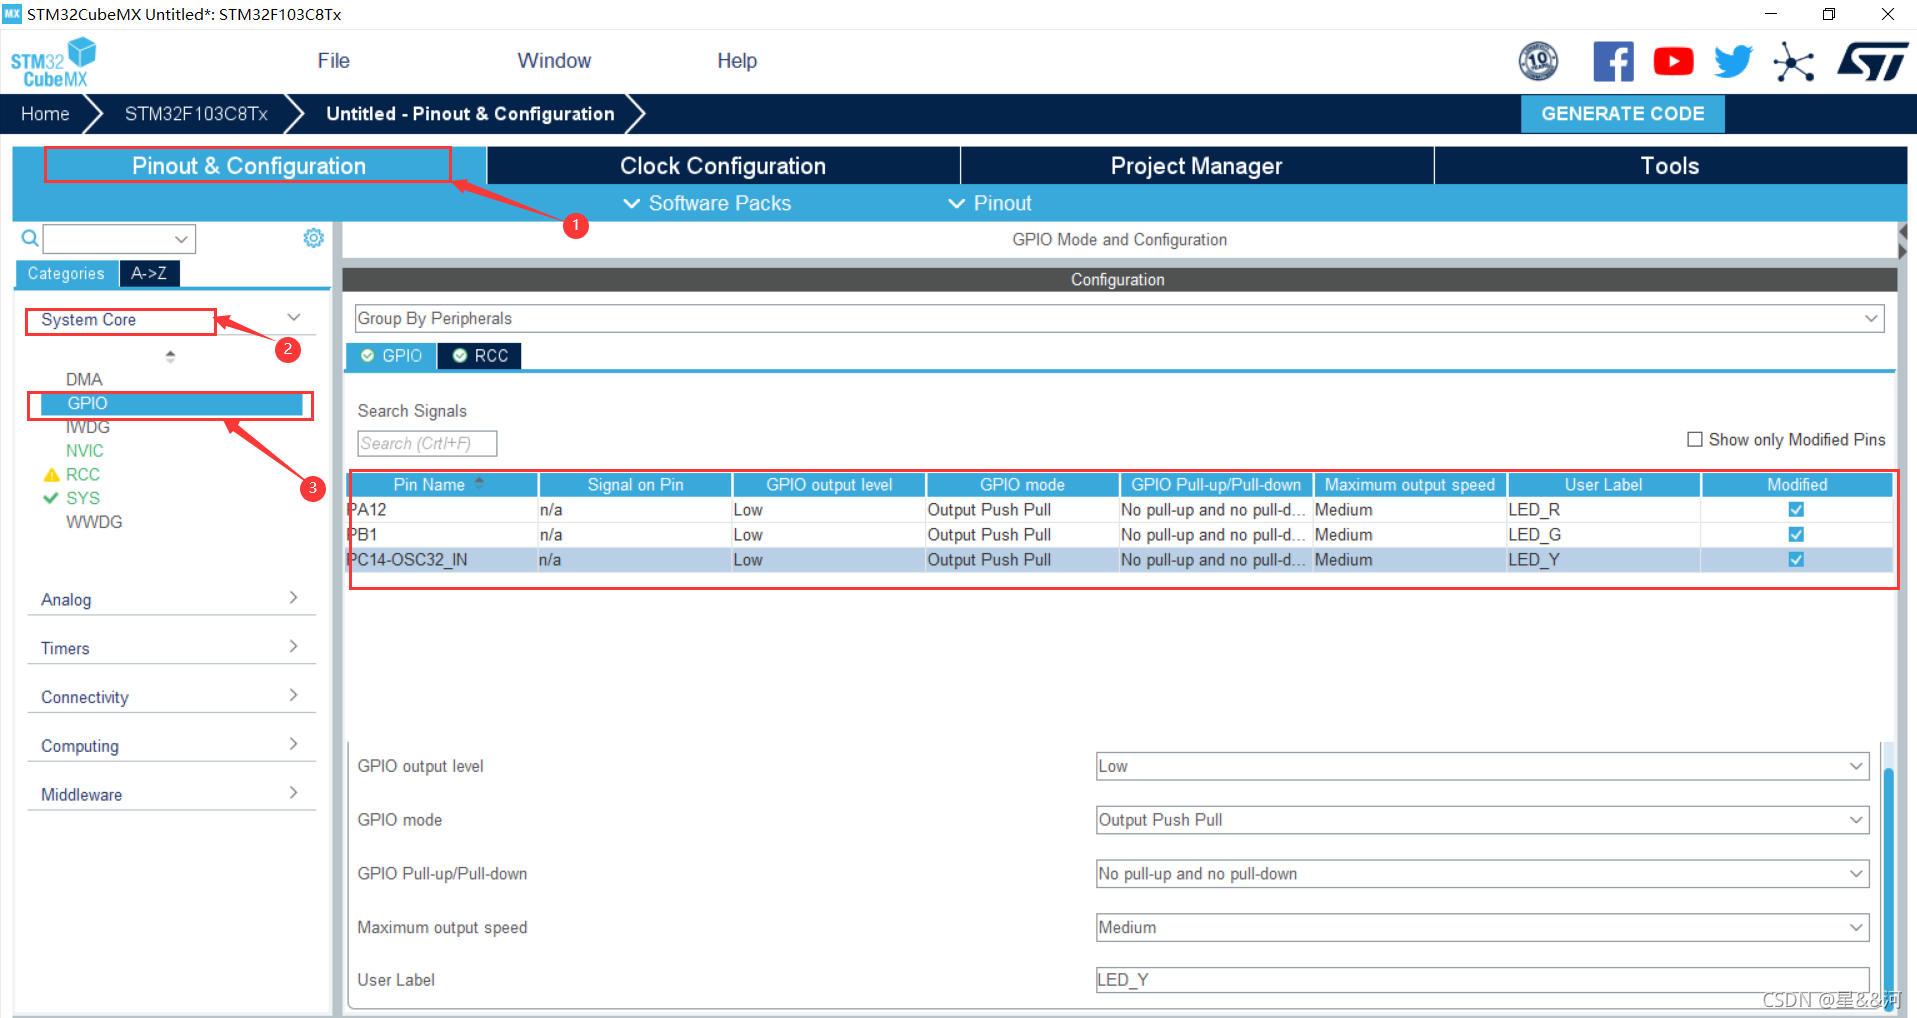Screen dimensions: 1917x1018
Task: Expand the Connectivity category
Action: pyautogui.click(x=171, y=697)
